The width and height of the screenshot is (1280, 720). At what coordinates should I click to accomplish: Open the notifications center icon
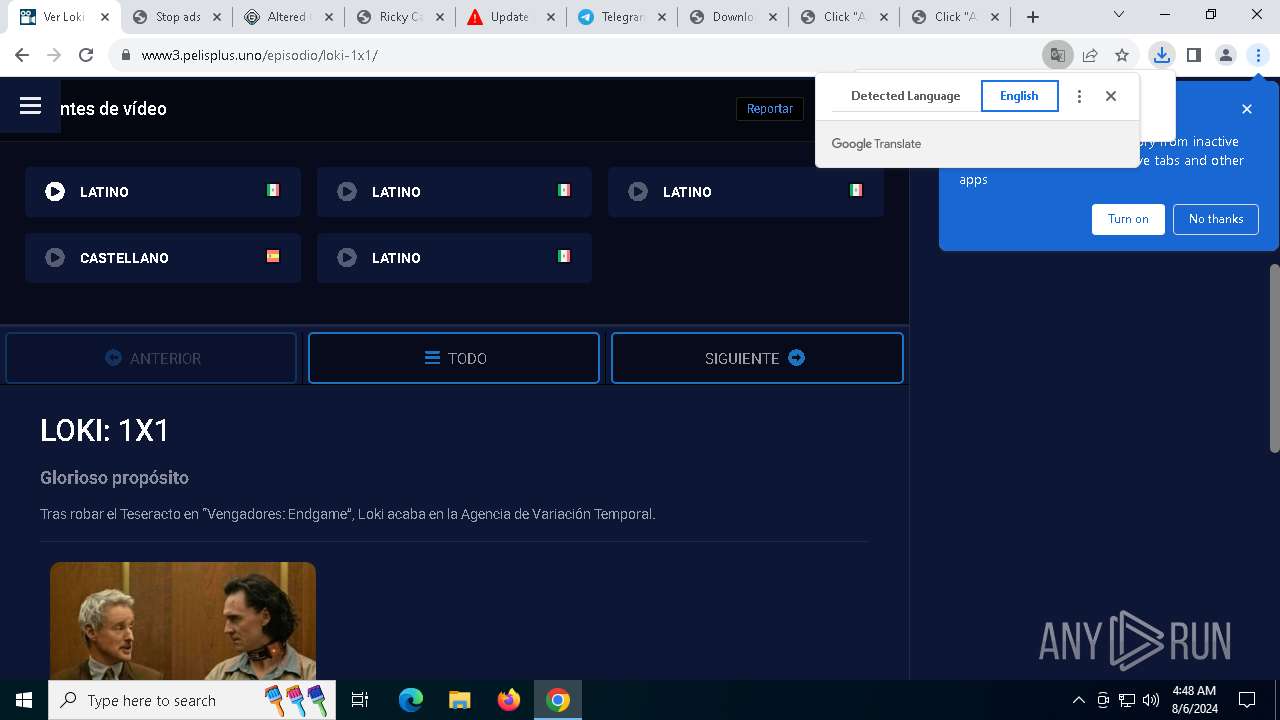(x=1247, y=700)
